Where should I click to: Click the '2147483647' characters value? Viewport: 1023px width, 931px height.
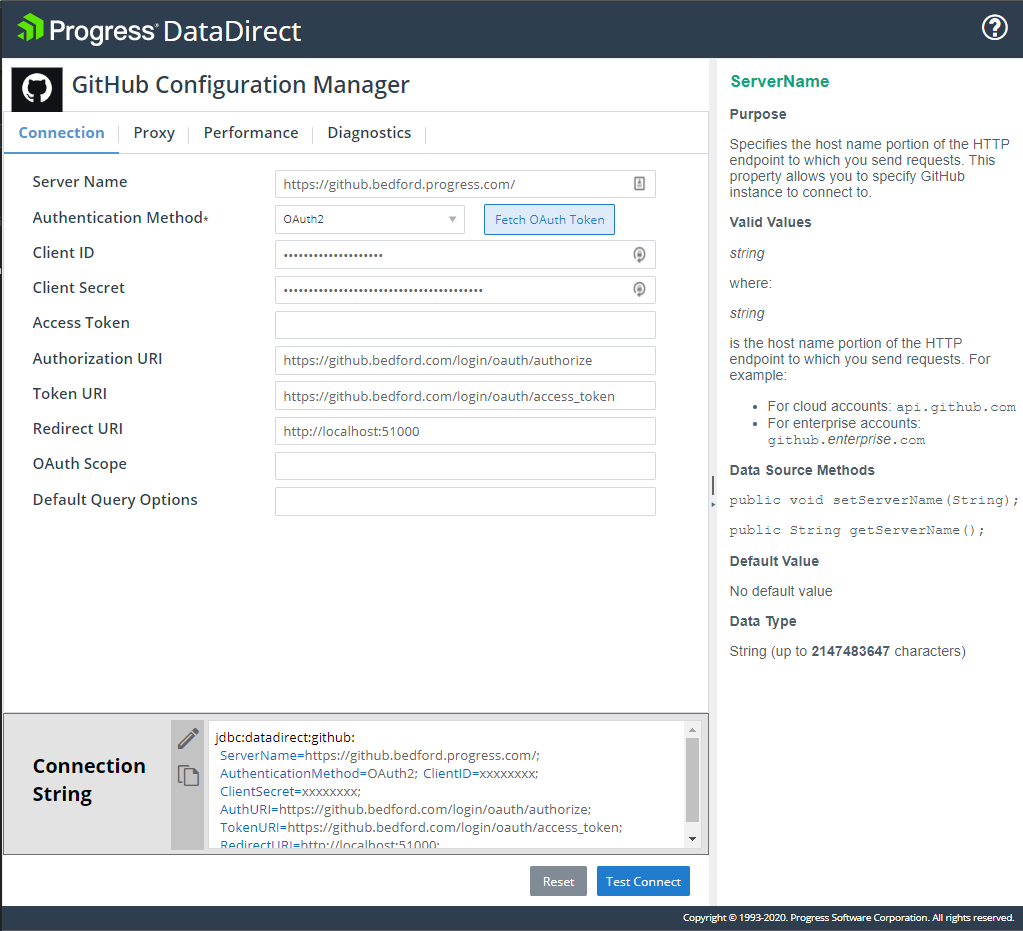(850, 651)
